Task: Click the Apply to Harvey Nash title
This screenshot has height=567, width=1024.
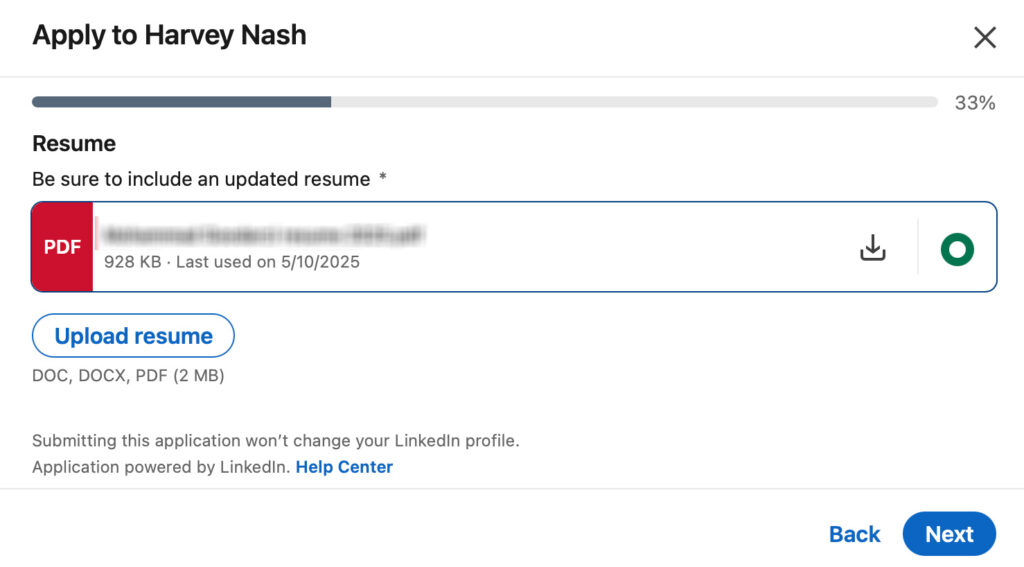Action: point(169,35)
